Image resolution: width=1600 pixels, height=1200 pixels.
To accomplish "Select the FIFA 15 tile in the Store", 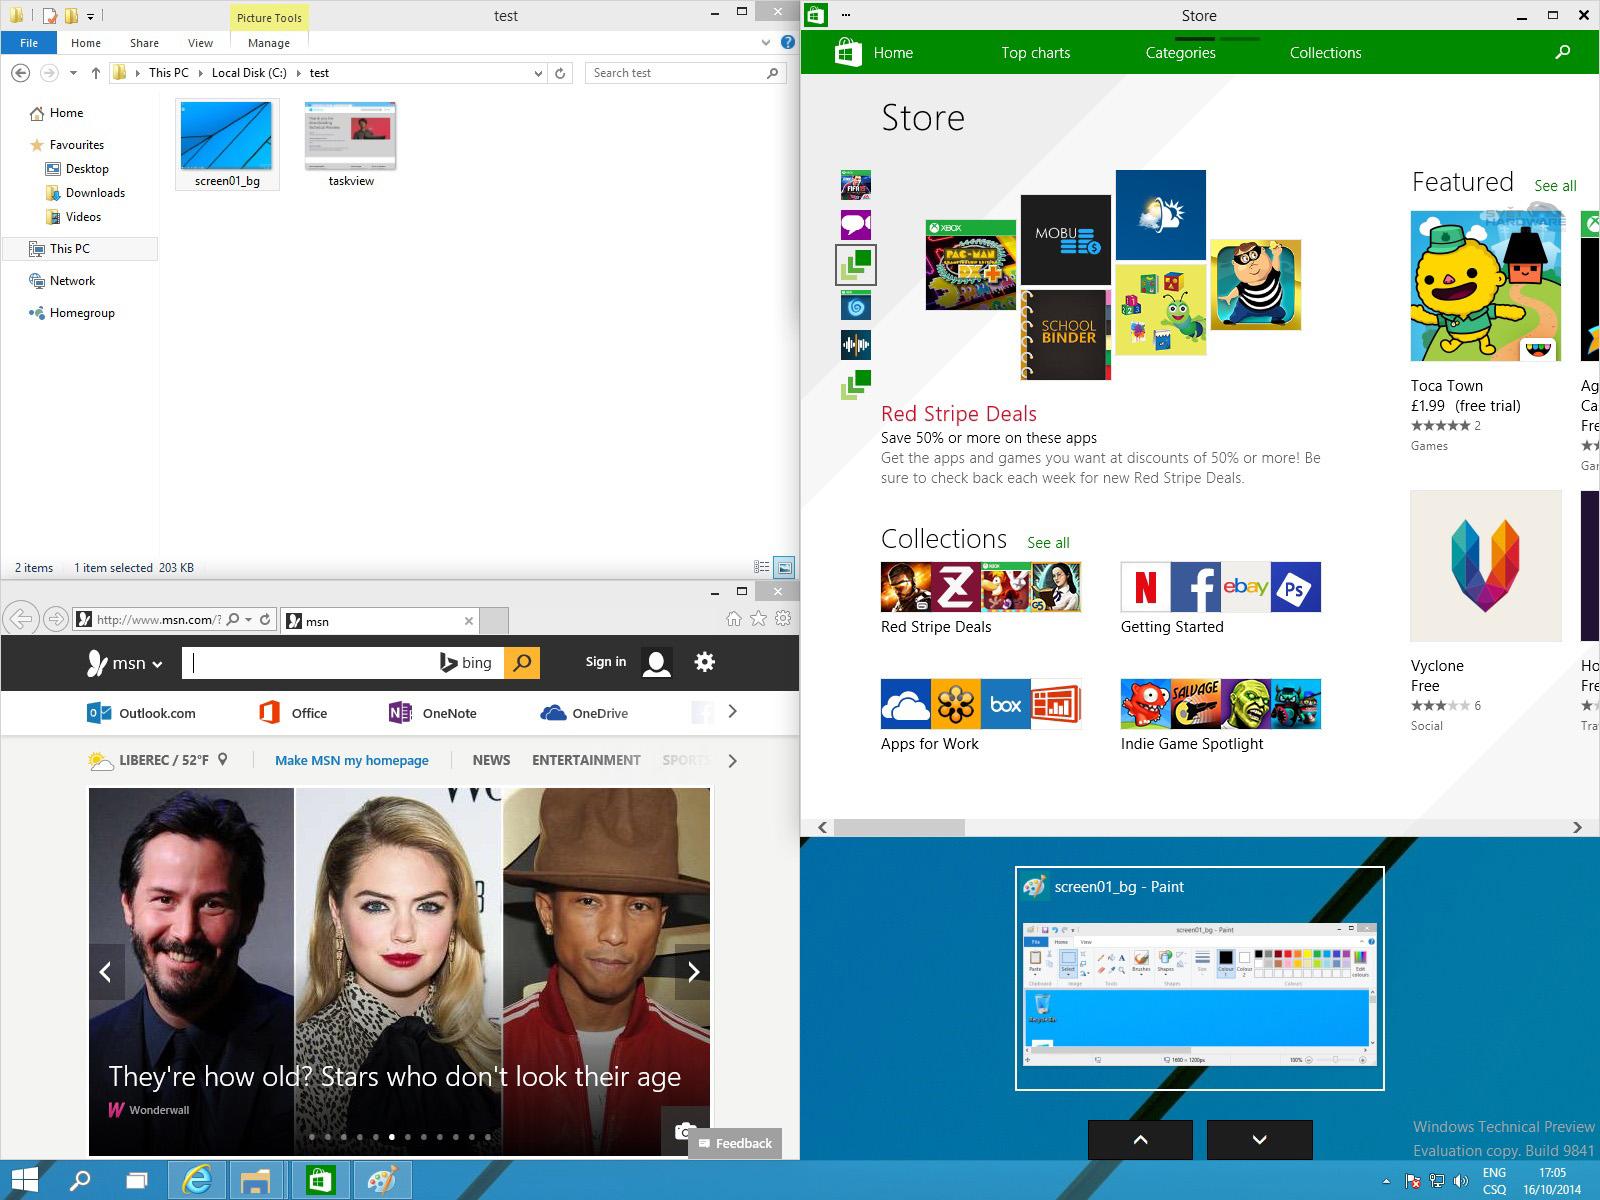I will (x=855, y=184).
